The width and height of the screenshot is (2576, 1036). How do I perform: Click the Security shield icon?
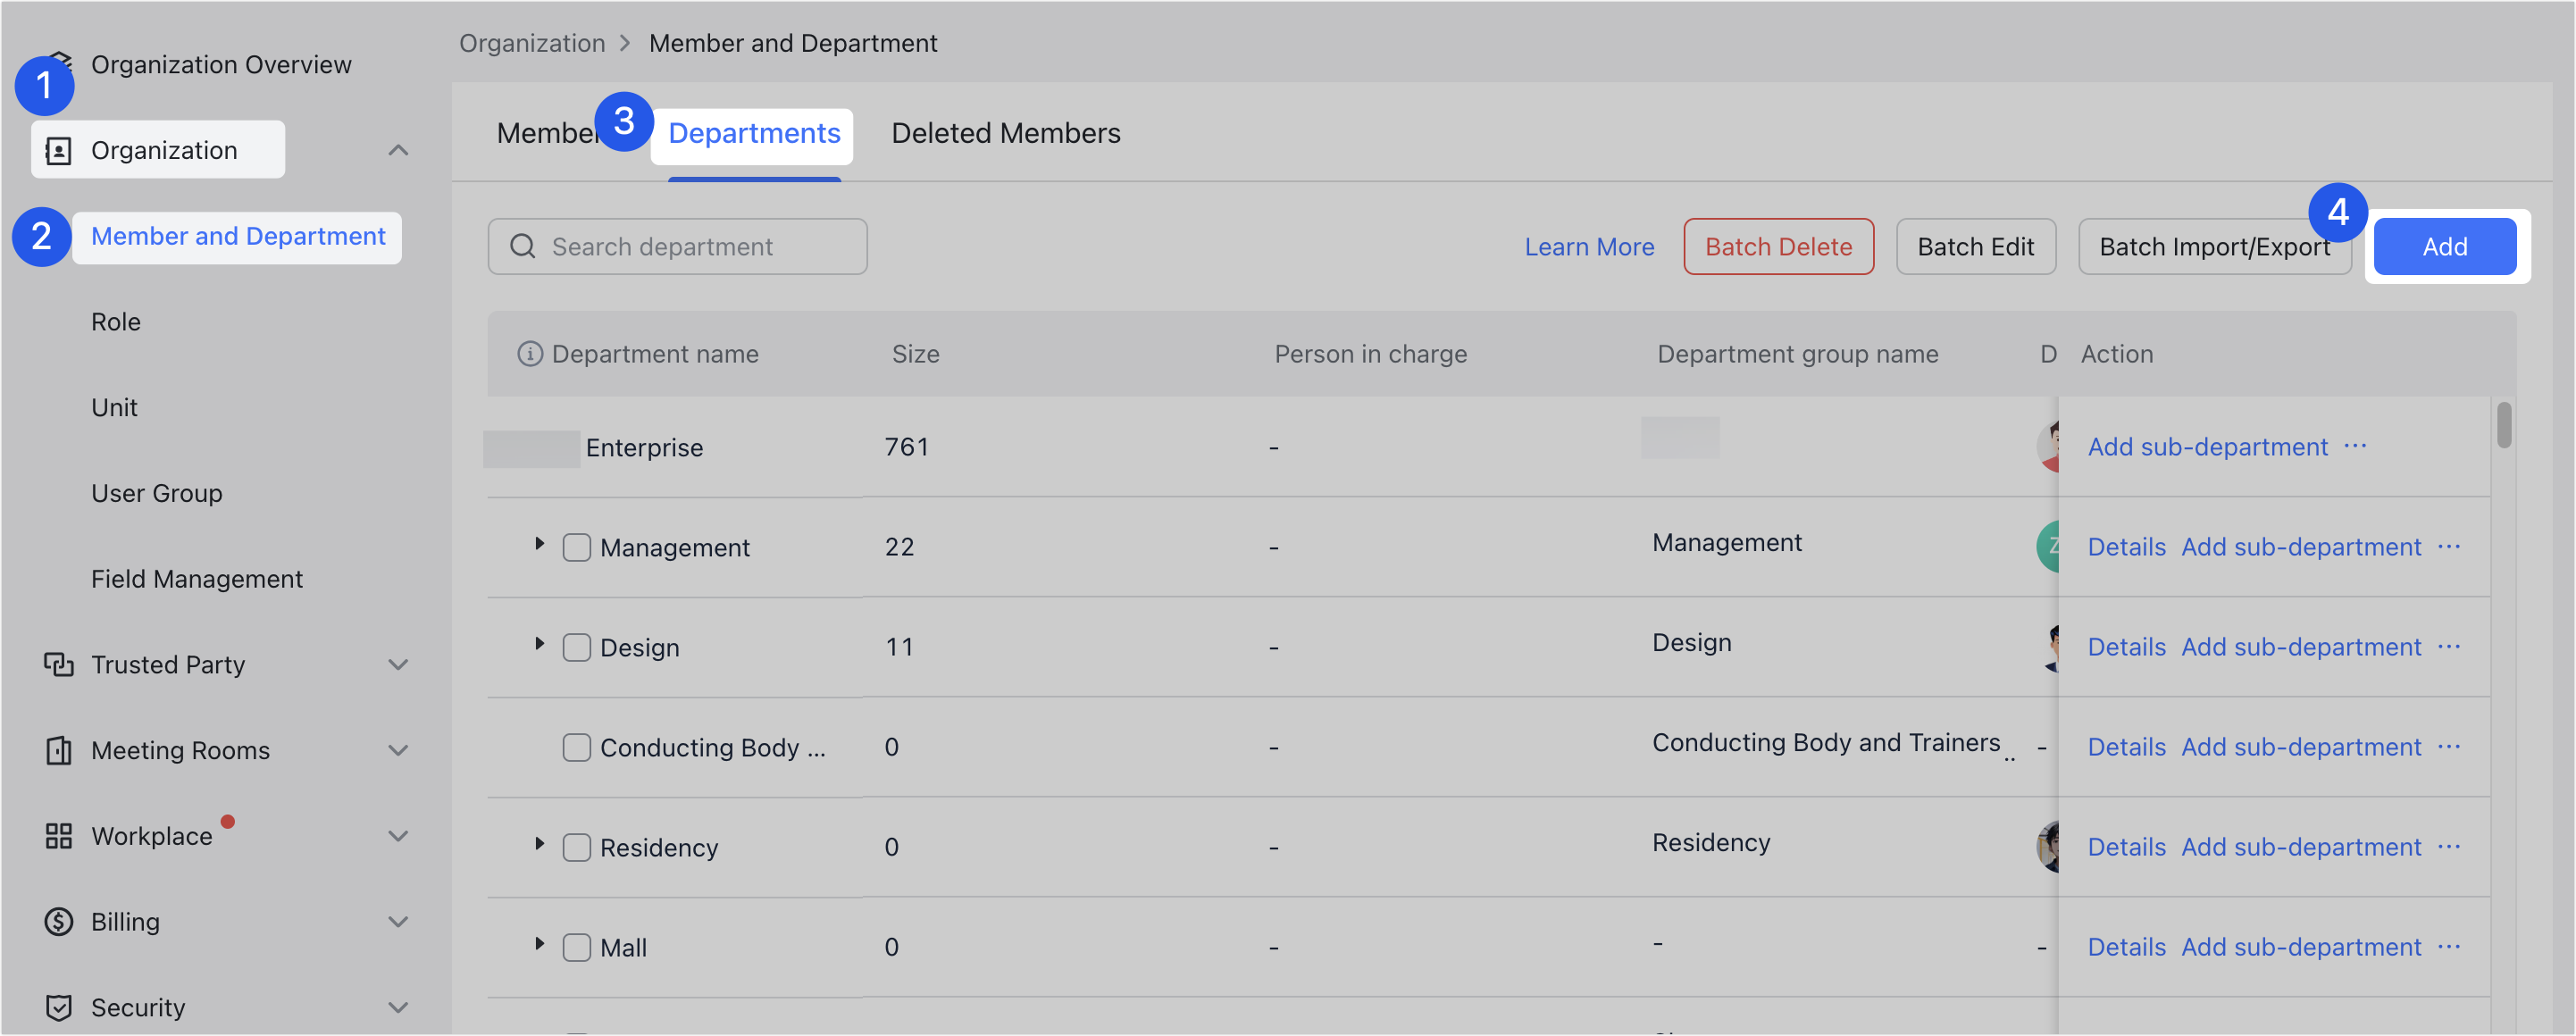pos(59,1007)
